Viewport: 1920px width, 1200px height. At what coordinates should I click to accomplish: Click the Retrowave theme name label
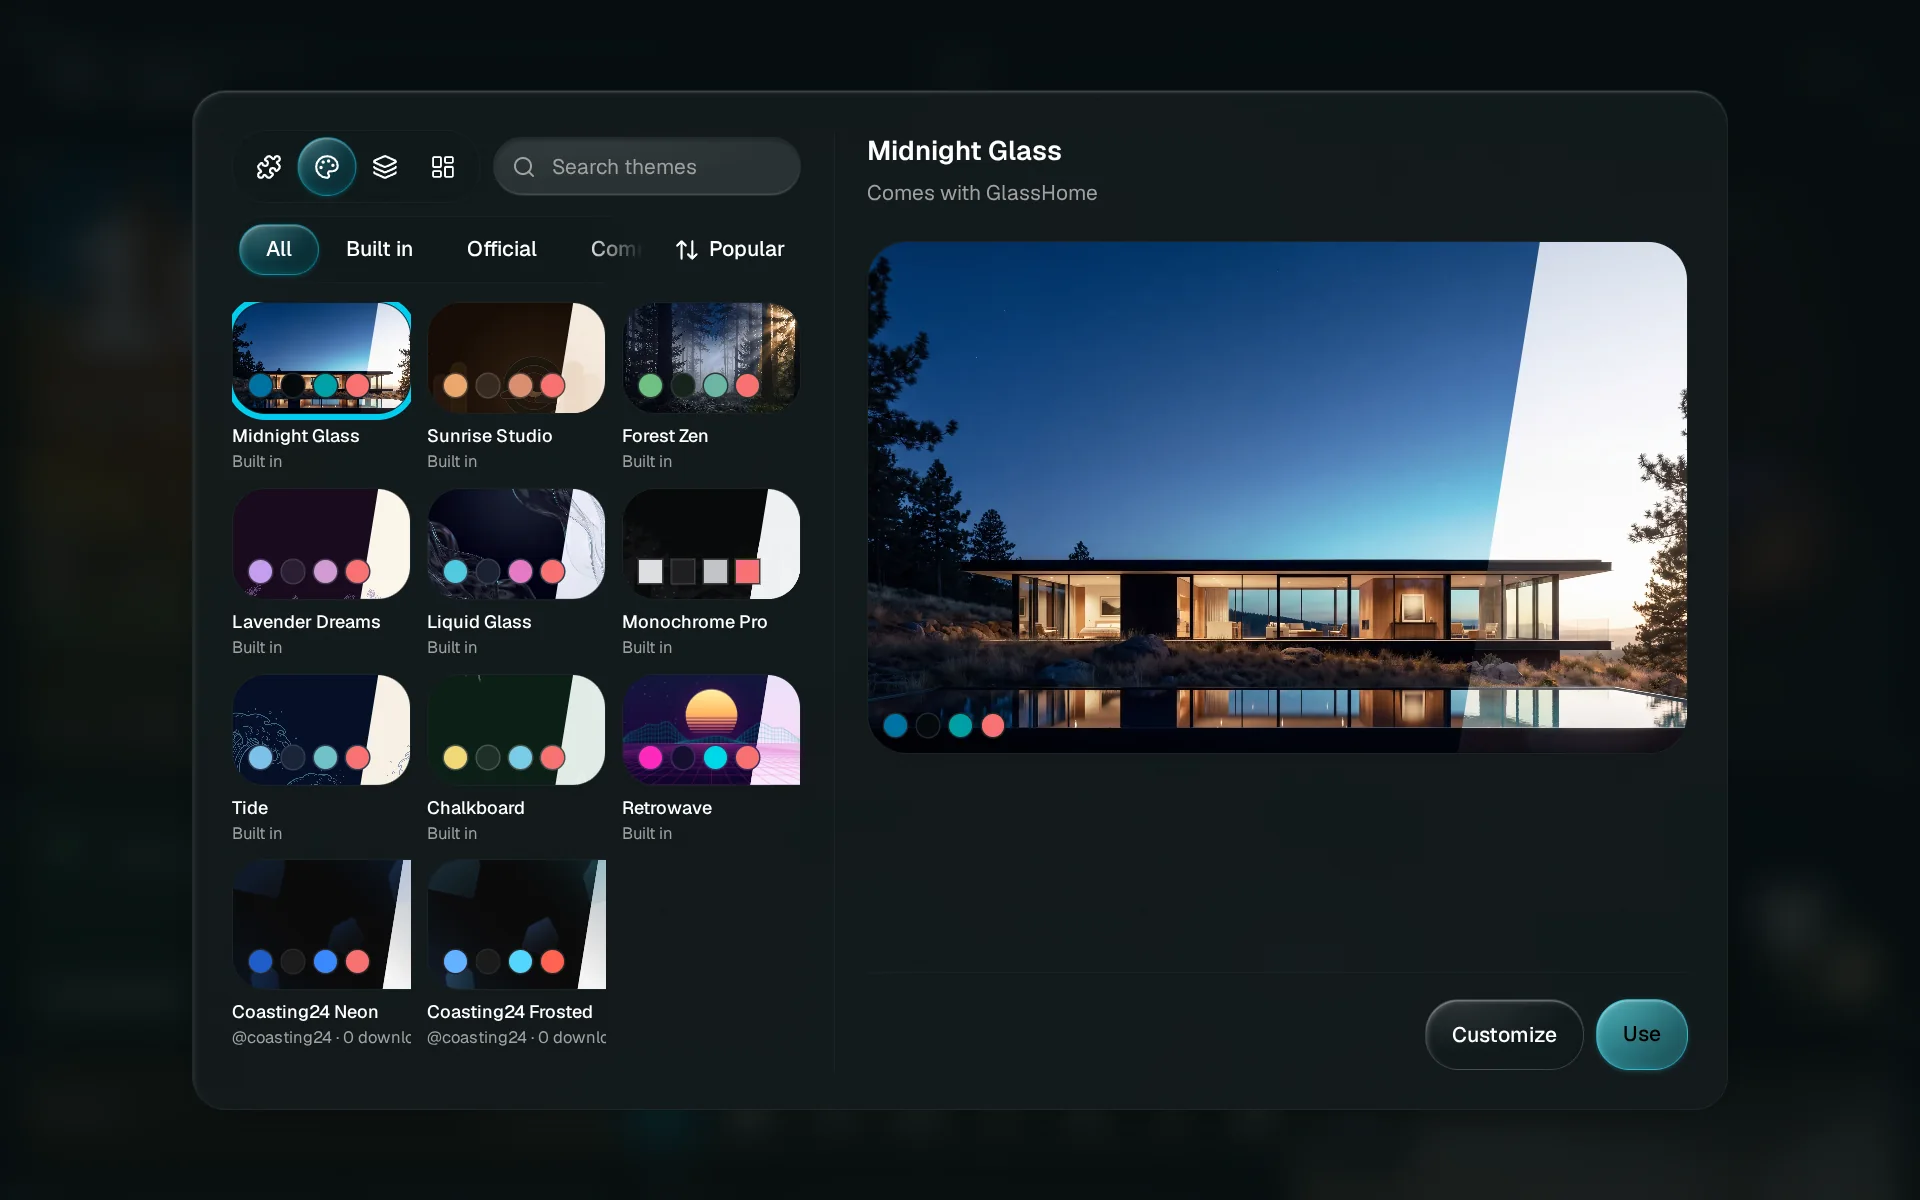click(x=667, y=808)
